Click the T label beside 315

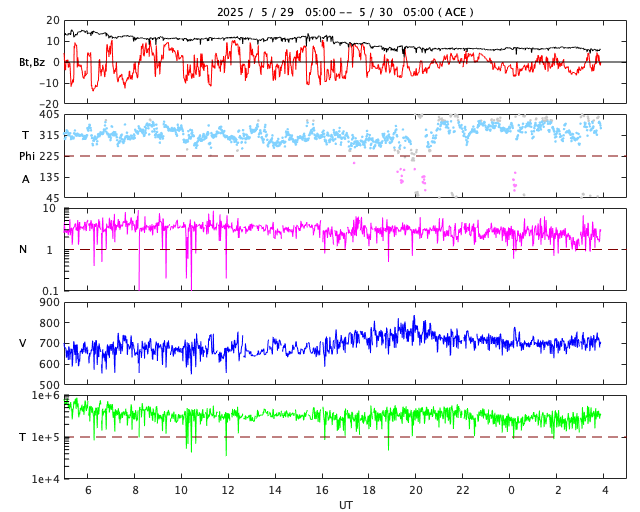point(25,135)
